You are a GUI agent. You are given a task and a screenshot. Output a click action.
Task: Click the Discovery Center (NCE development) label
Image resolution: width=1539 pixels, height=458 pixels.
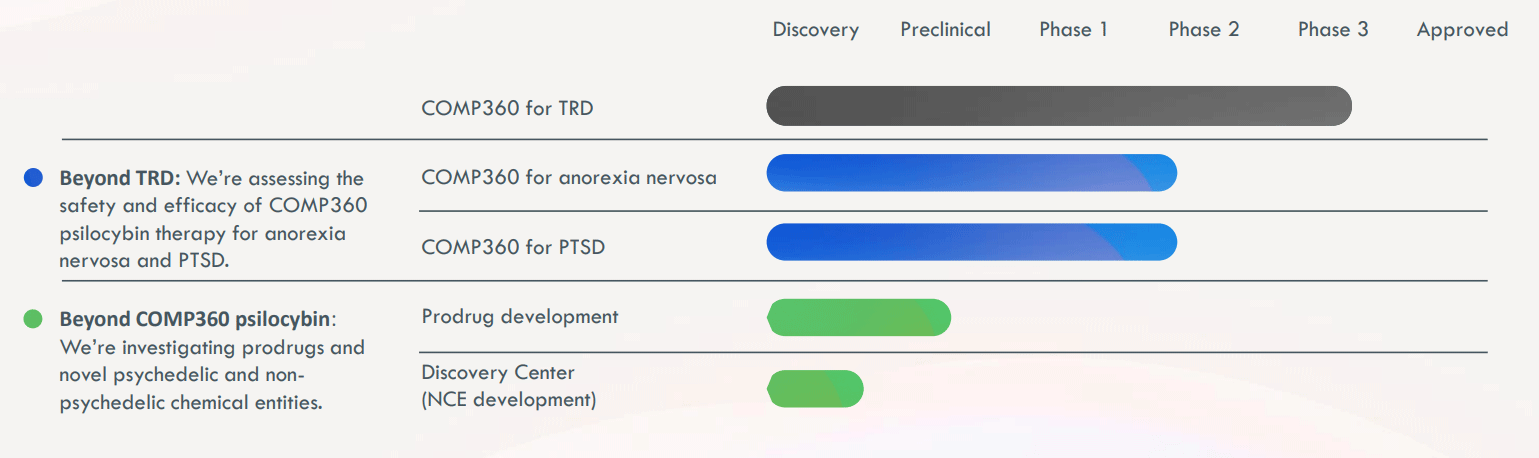click(508, 386)
